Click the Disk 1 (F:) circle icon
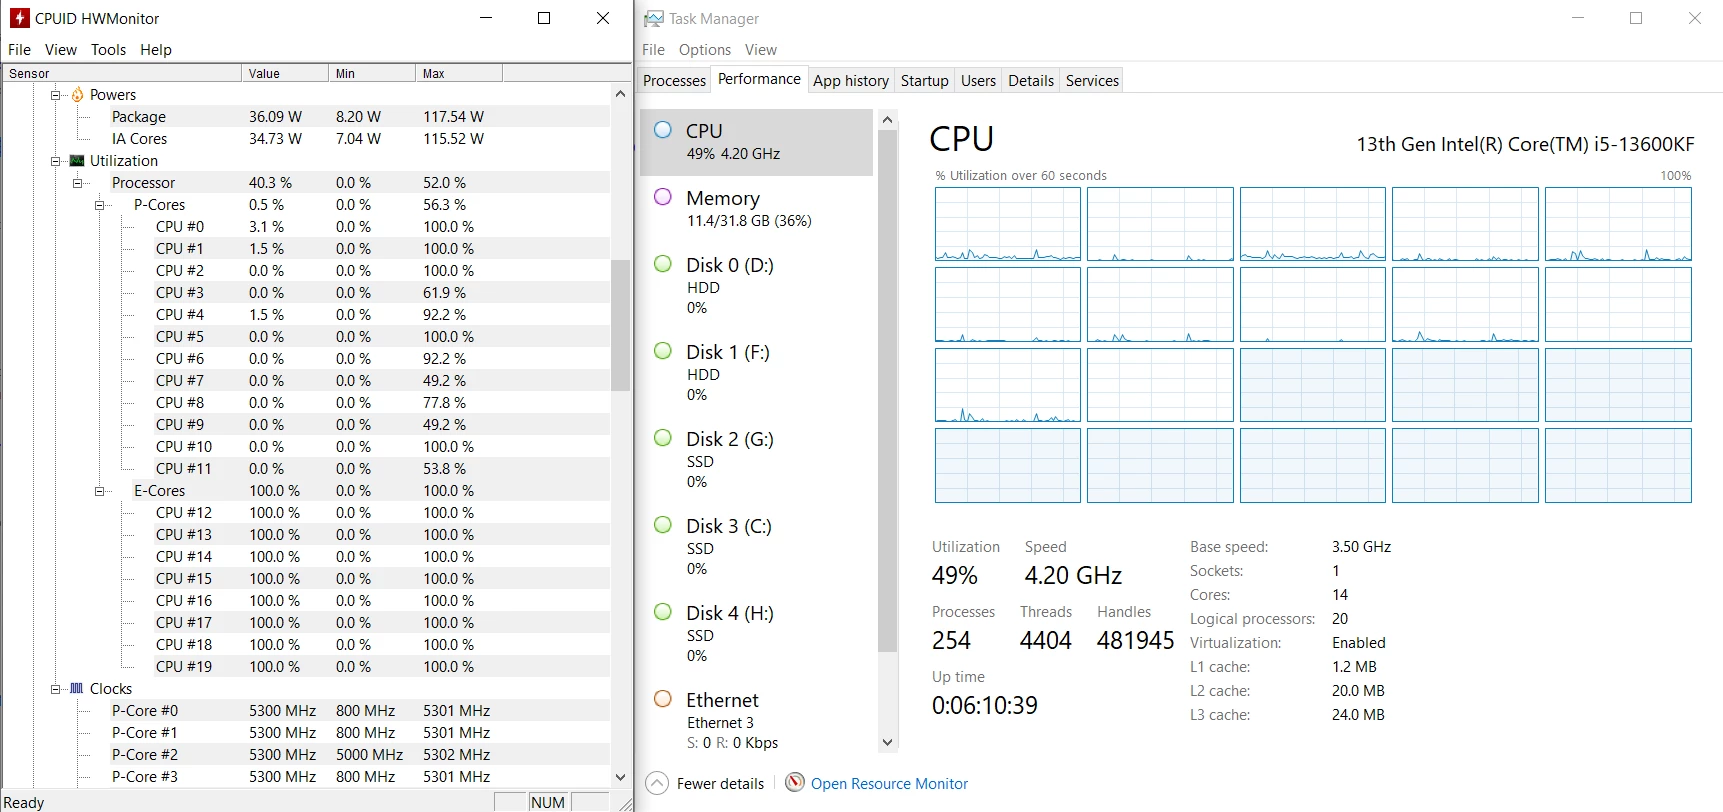The width and height of the screenshot is (1723, 812). coord(663,350)
